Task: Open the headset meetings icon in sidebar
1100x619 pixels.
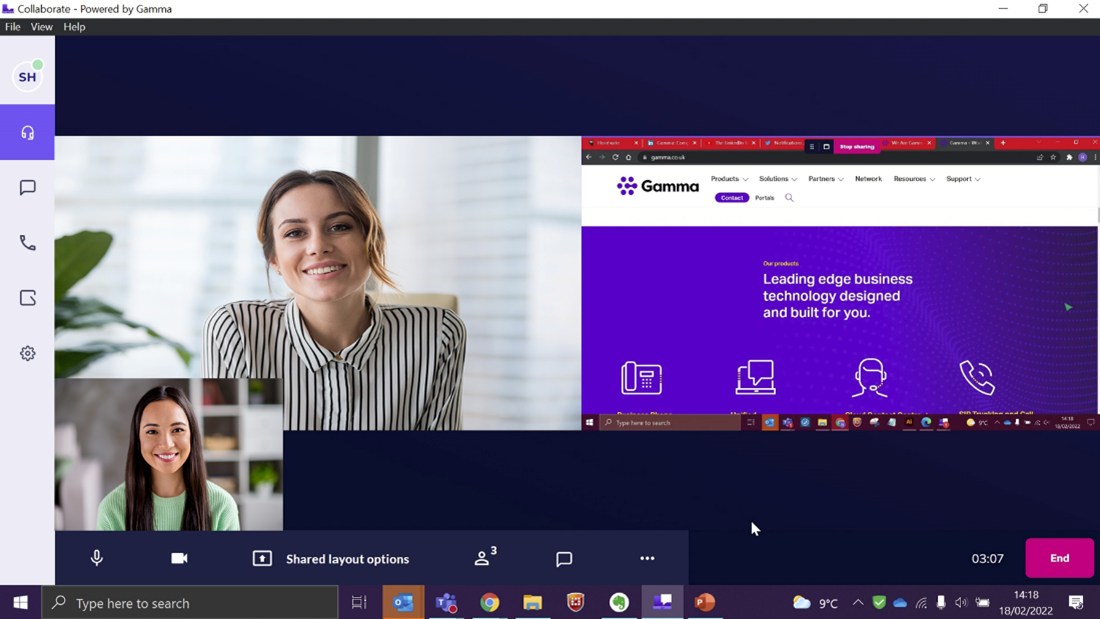Action: [x=27, y=133]
